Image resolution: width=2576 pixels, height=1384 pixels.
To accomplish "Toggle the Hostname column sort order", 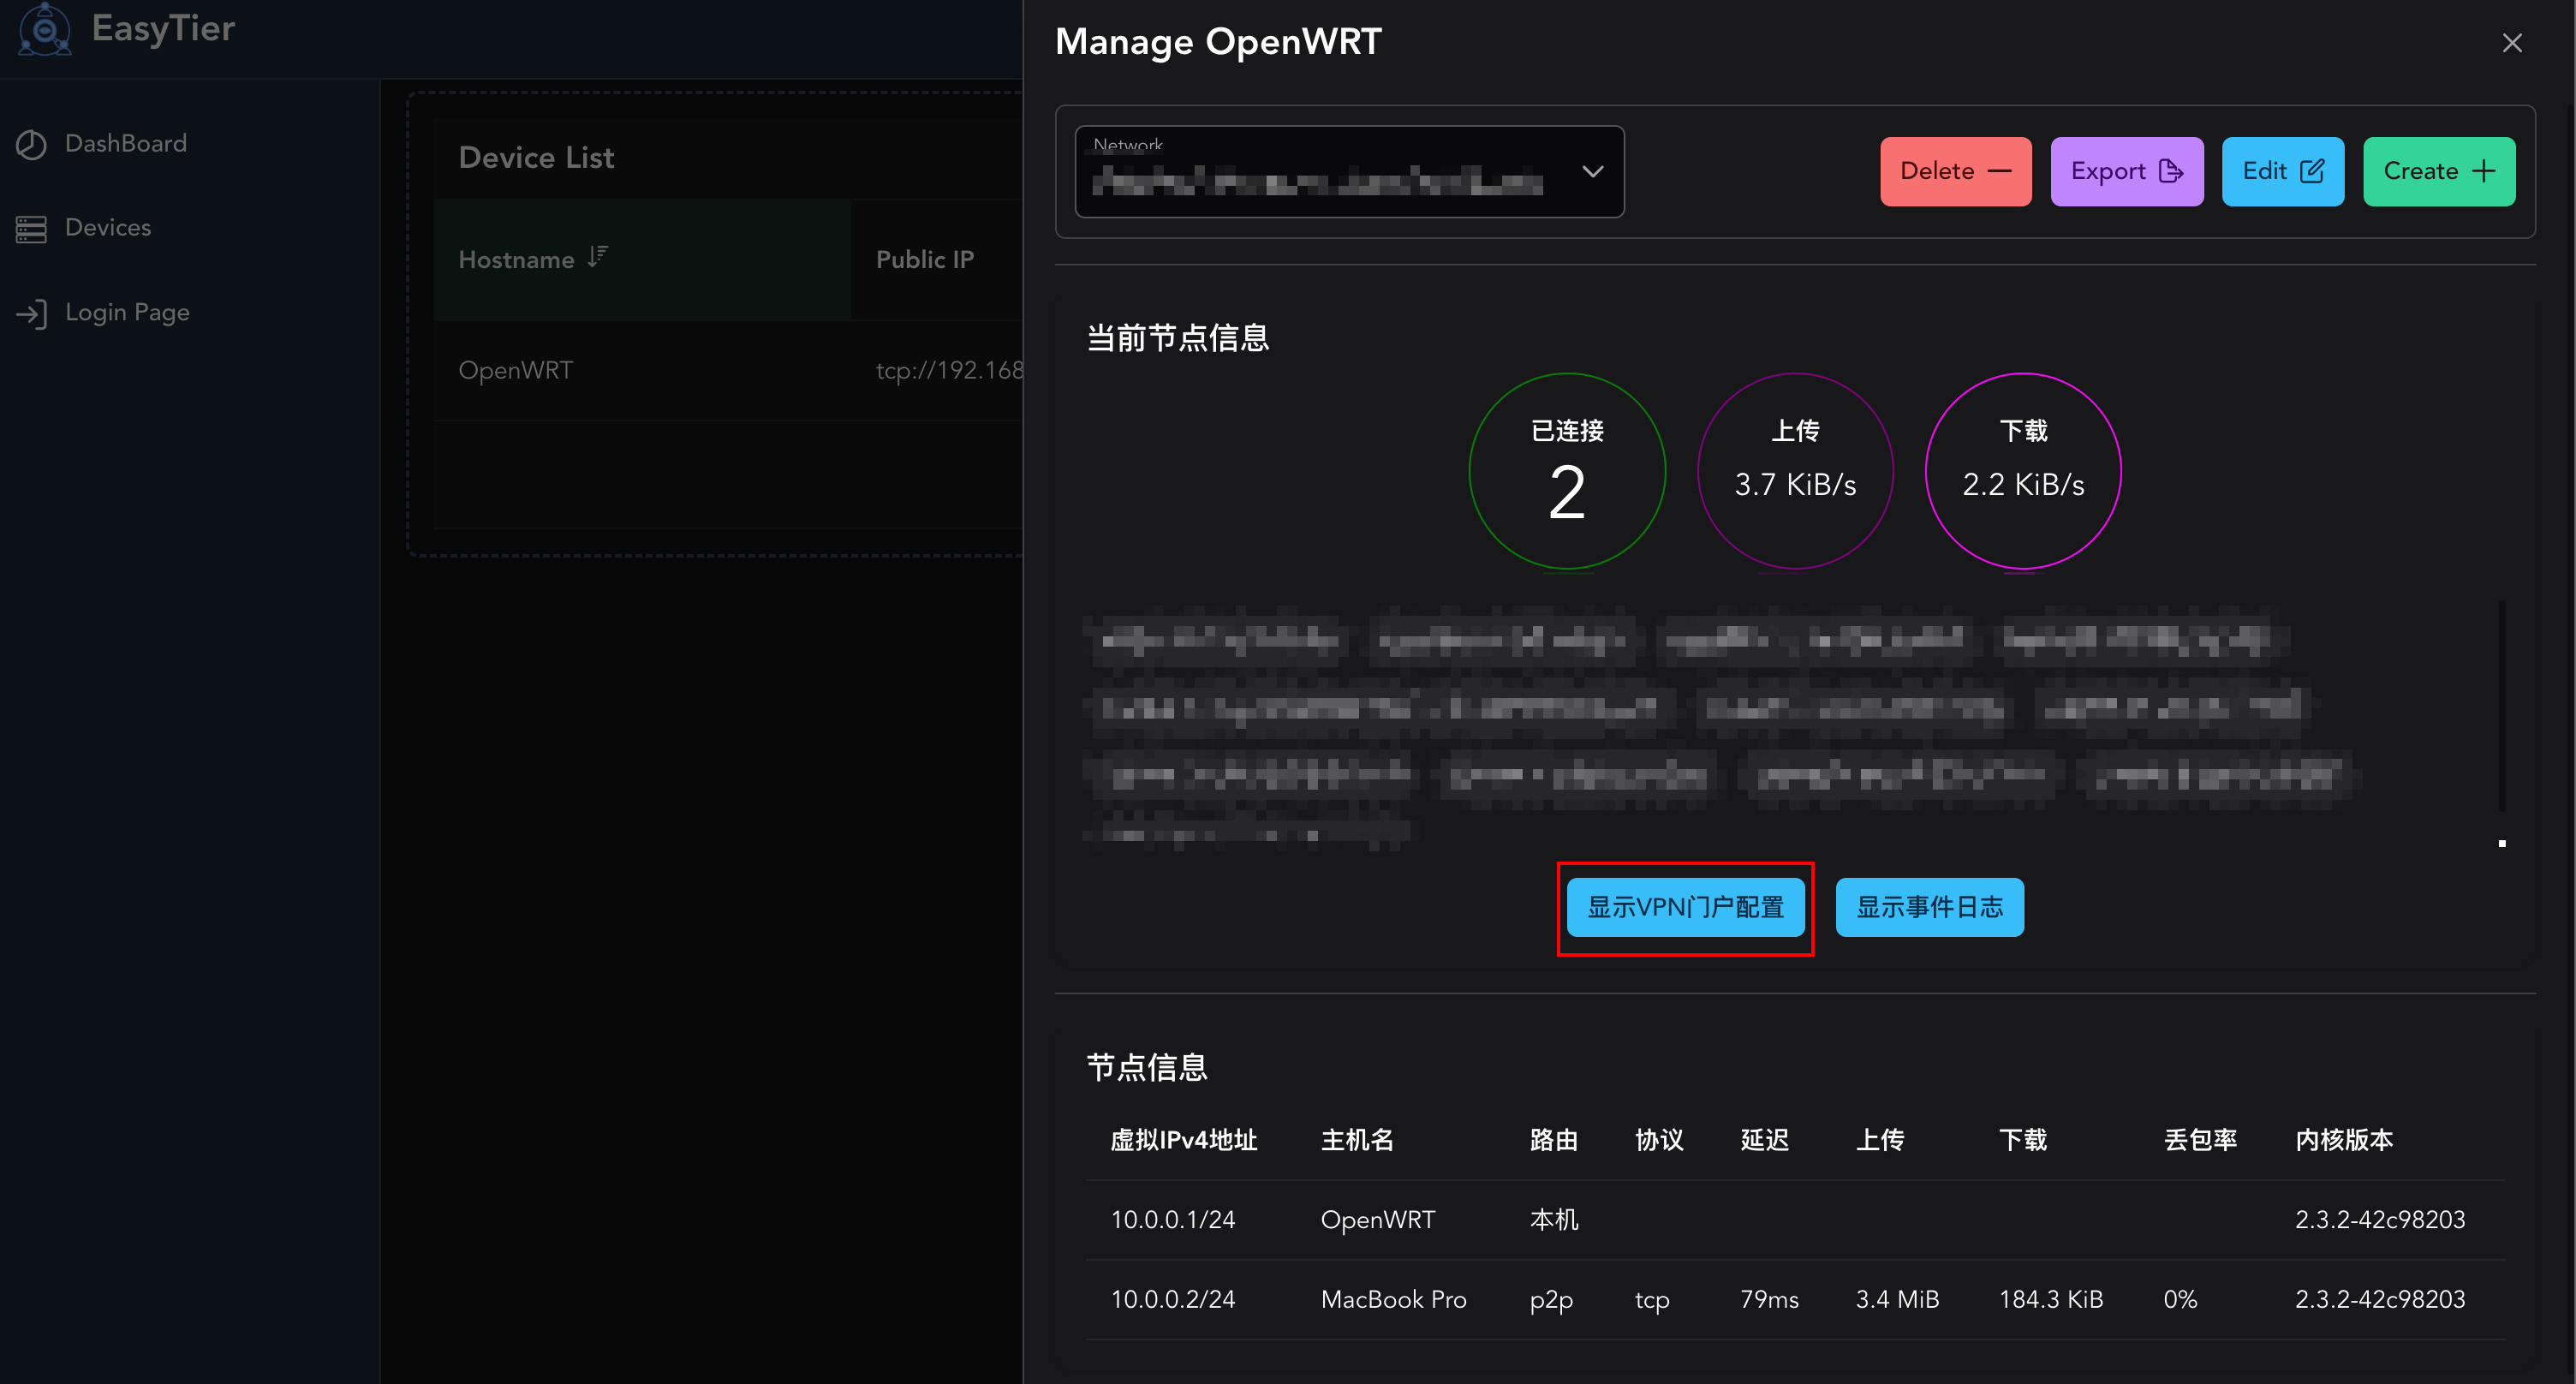I will pos(596,256).
